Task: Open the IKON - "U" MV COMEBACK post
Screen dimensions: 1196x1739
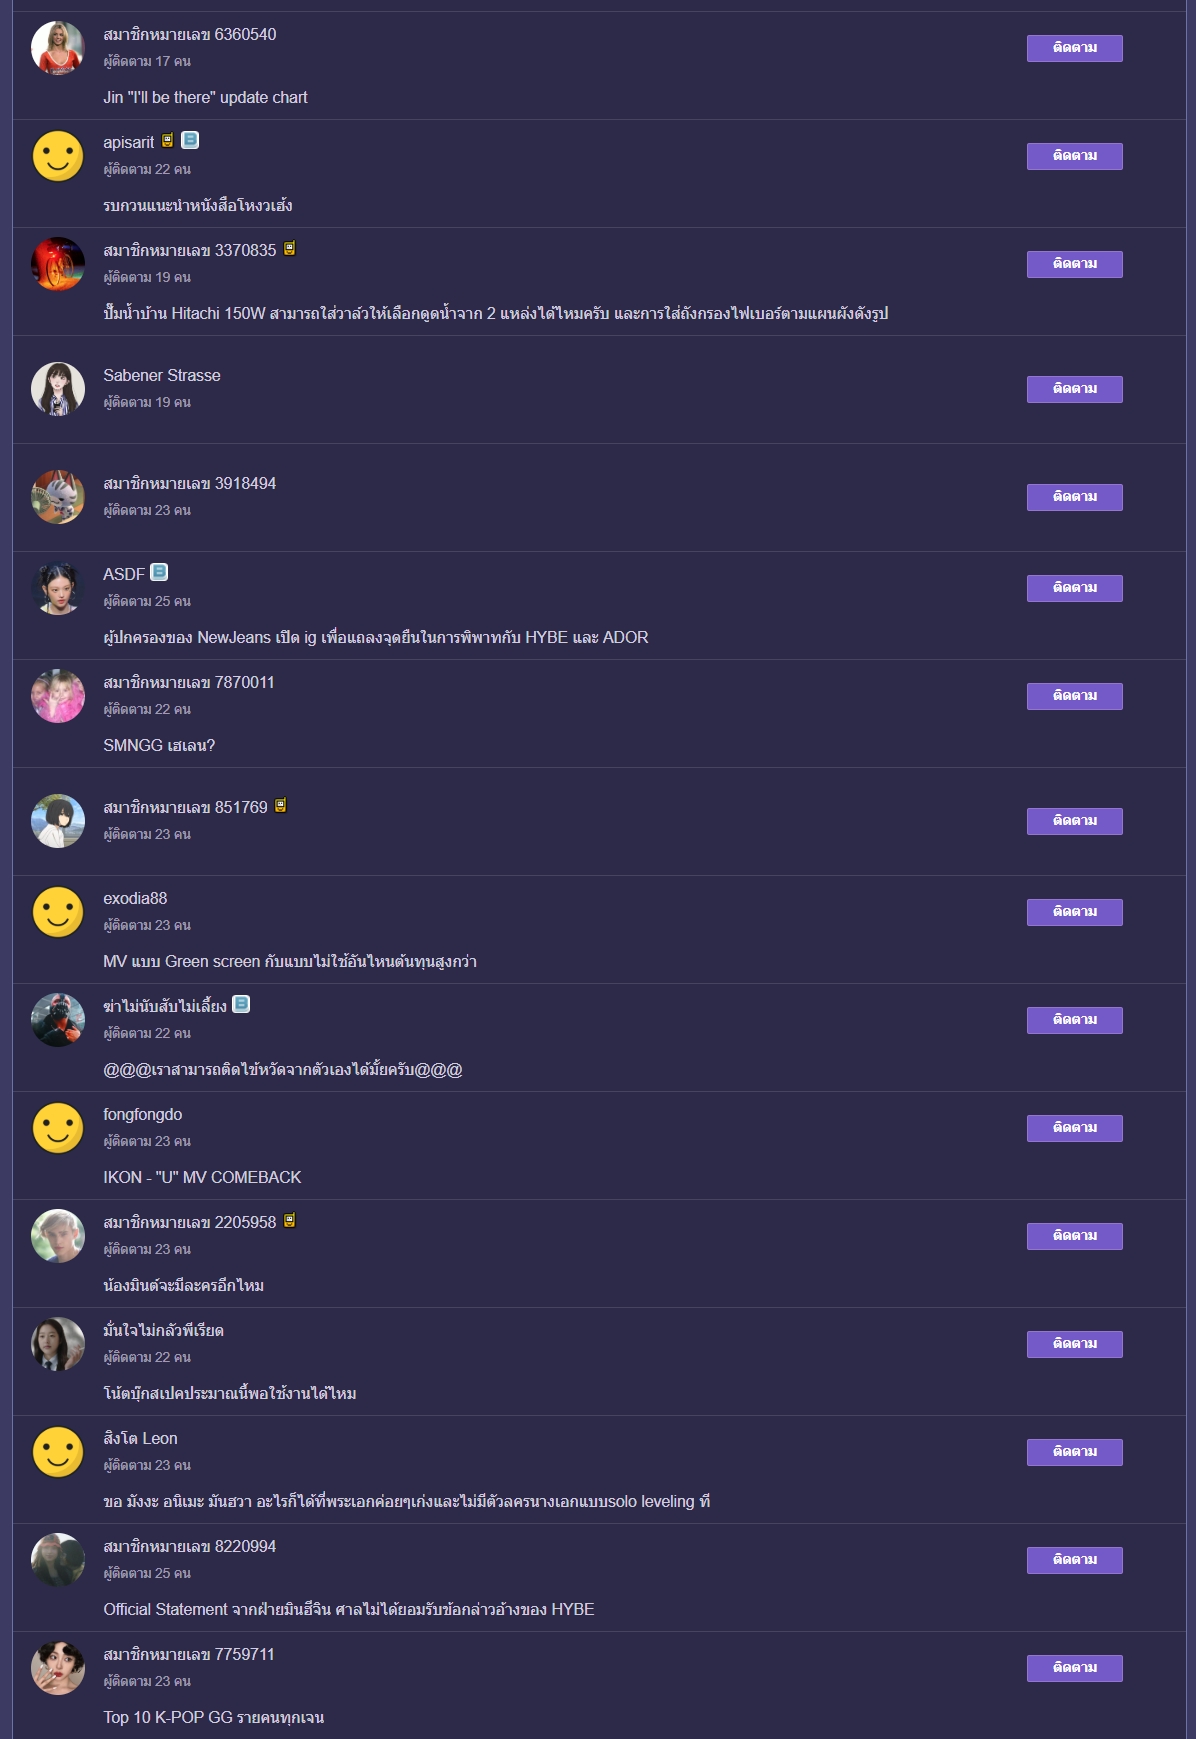Action: click(202, 1177)
